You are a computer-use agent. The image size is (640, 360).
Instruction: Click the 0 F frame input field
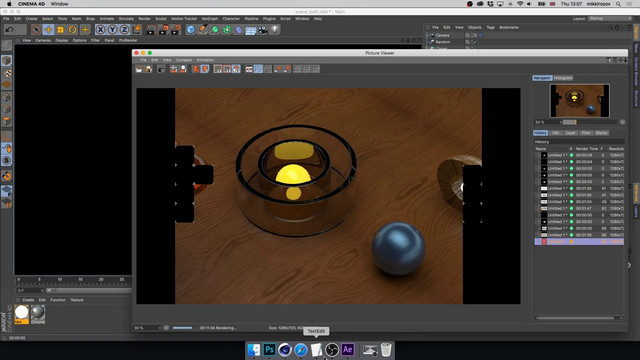[29, 291]
